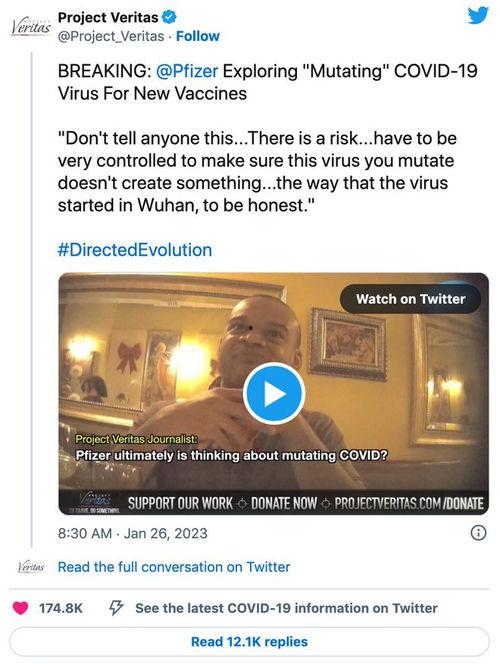The height and width of the screenshot is (664, 500).
Task: Click Watch on Twitter button
Action: click(x=410, y=299)
